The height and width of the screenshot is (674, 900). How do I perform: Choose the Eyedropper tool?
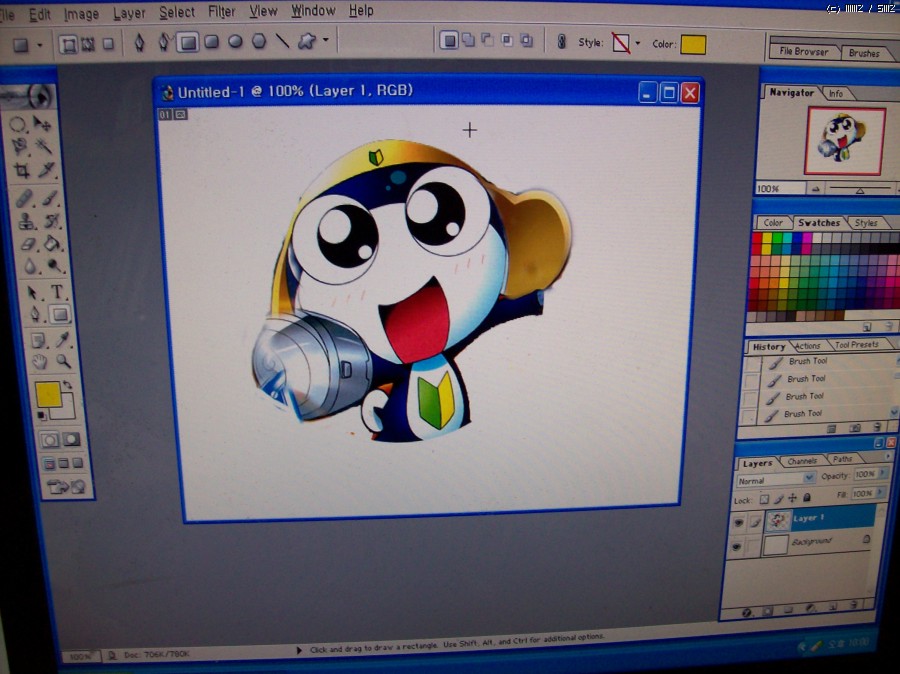point(62,340)
